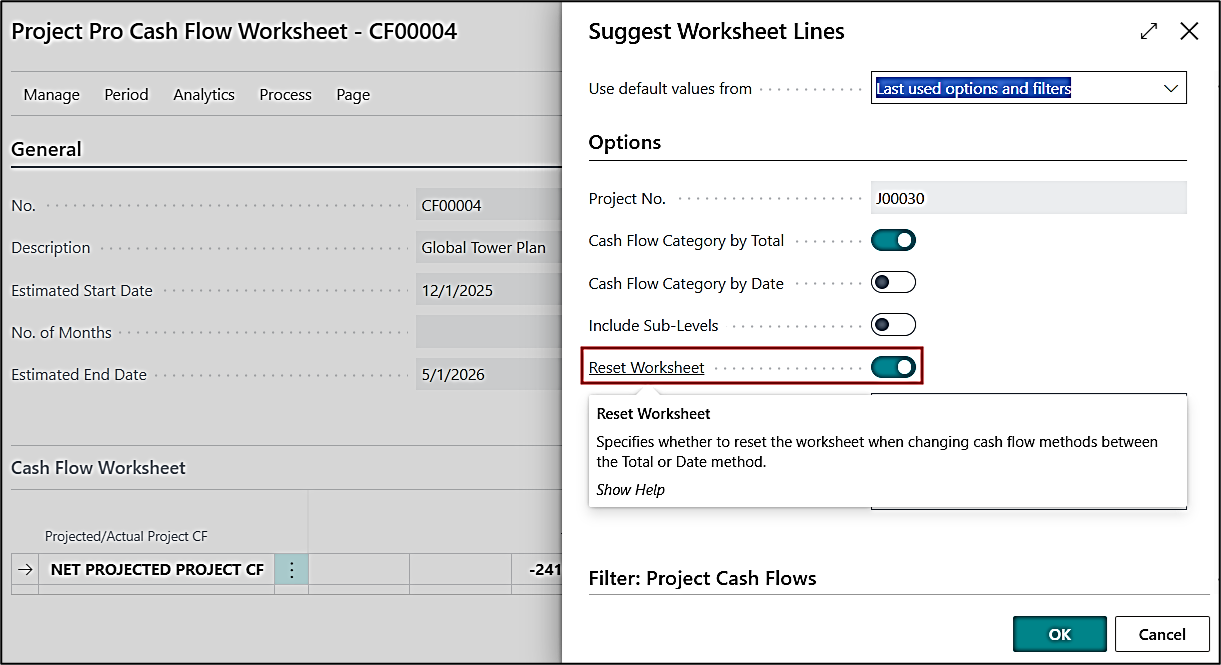Select the NET PROJECTED PROJECT CF cell

tap(157, 570)
